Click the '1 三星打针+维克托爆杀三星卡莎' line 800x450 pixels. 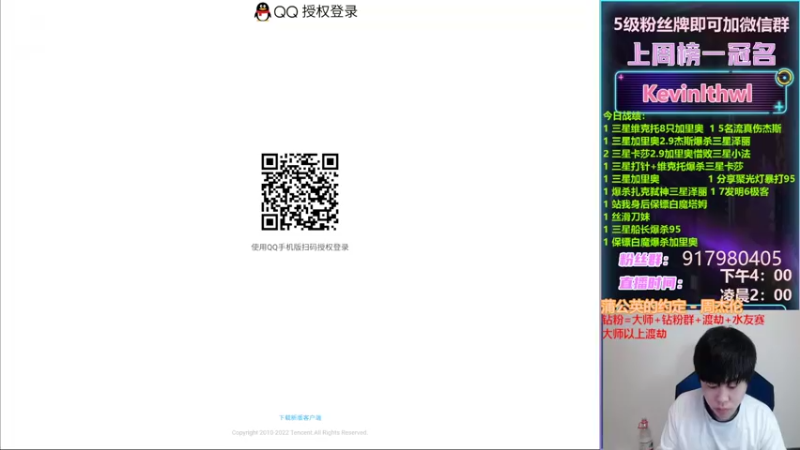[x=673, y=166]
